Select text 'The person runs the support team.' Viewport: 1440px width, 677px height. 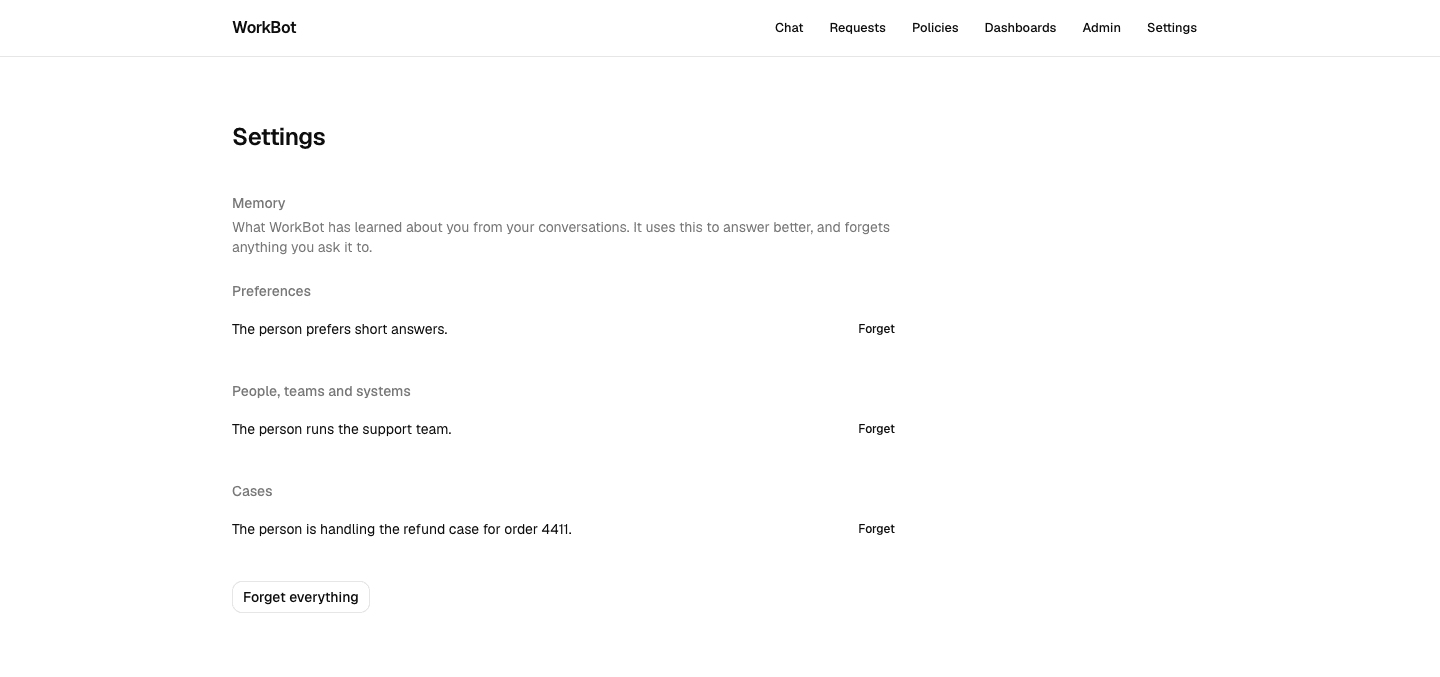(342, 429)
